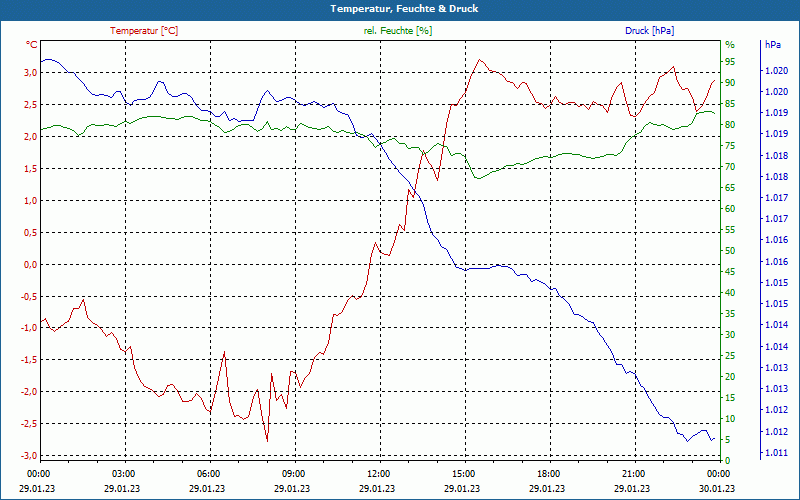Click the '0,0' temperature axis value
800x500 pixels.
click(x=31, y=264)
